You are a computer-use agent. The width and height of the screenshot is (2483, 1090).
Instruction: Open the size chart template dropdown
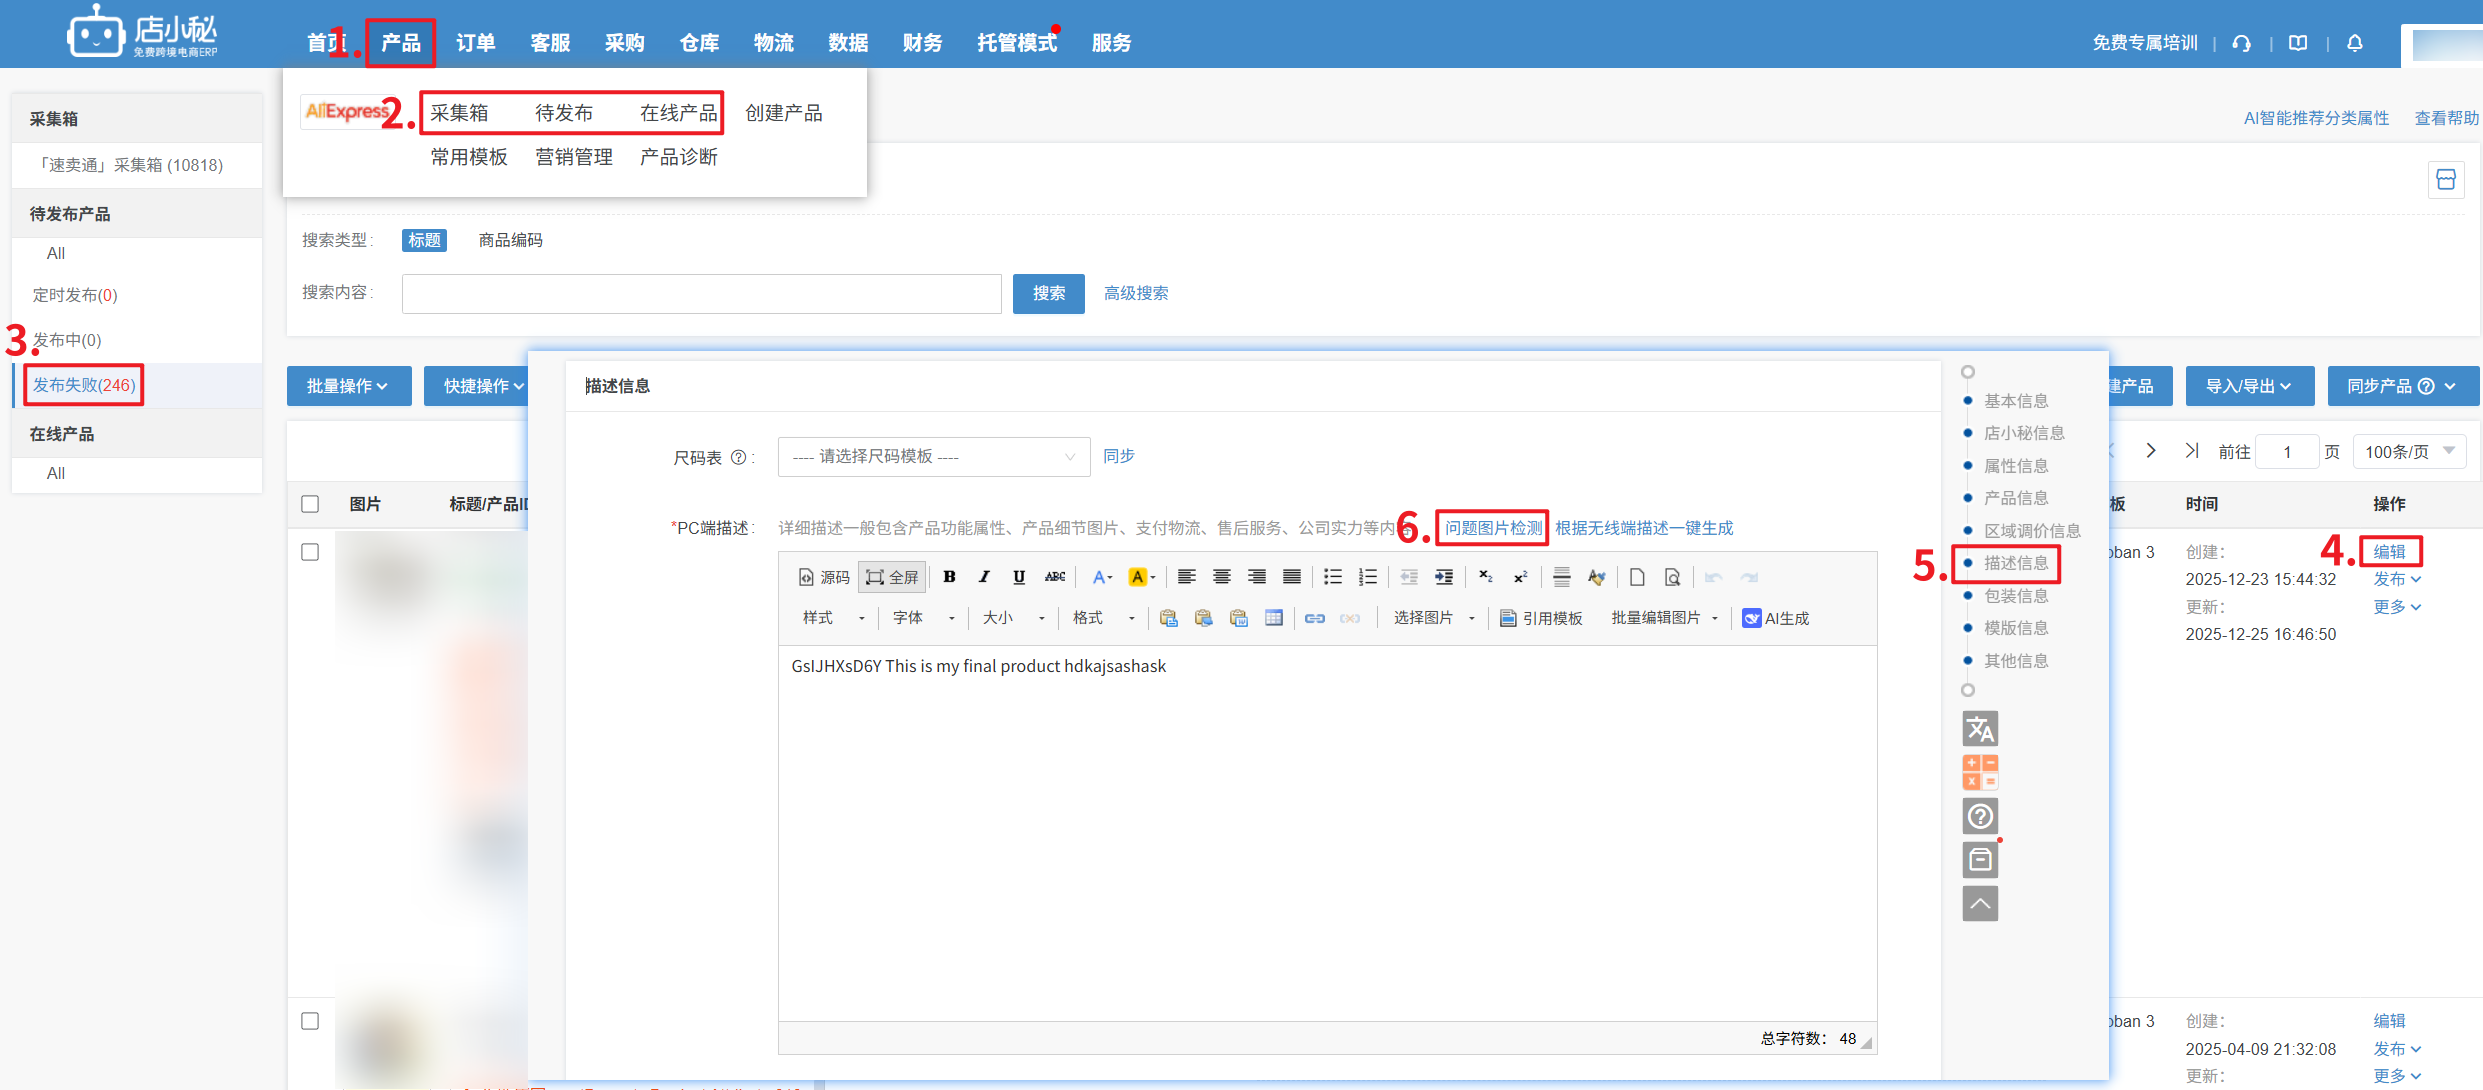tap(933, 457)
